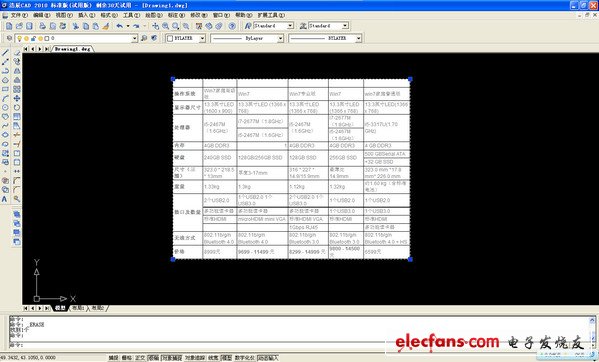
Task: Open the layer selector dropdown
Action: click(x=76, y=38)
